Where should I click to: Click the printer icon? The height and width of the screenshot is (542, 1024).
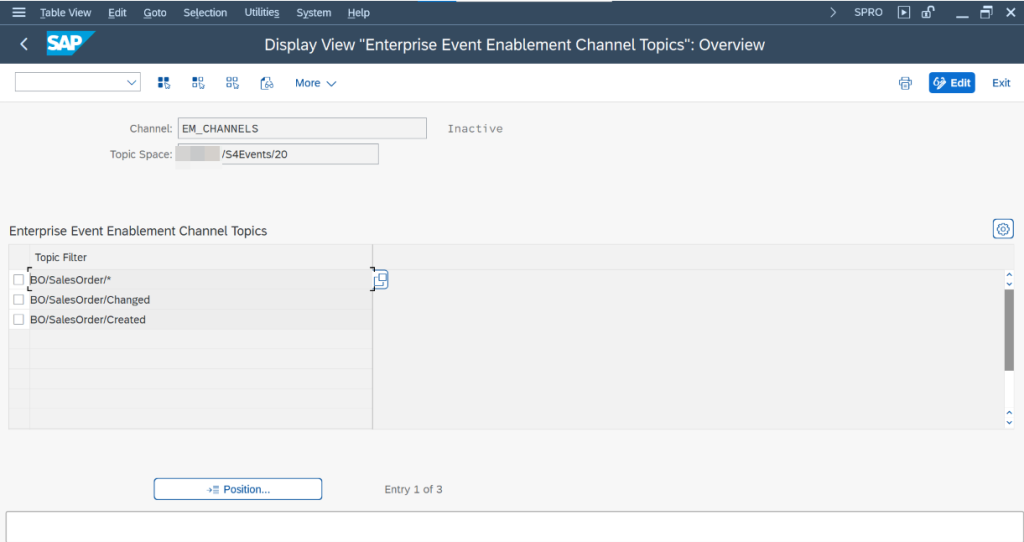[x=905, y=83]
